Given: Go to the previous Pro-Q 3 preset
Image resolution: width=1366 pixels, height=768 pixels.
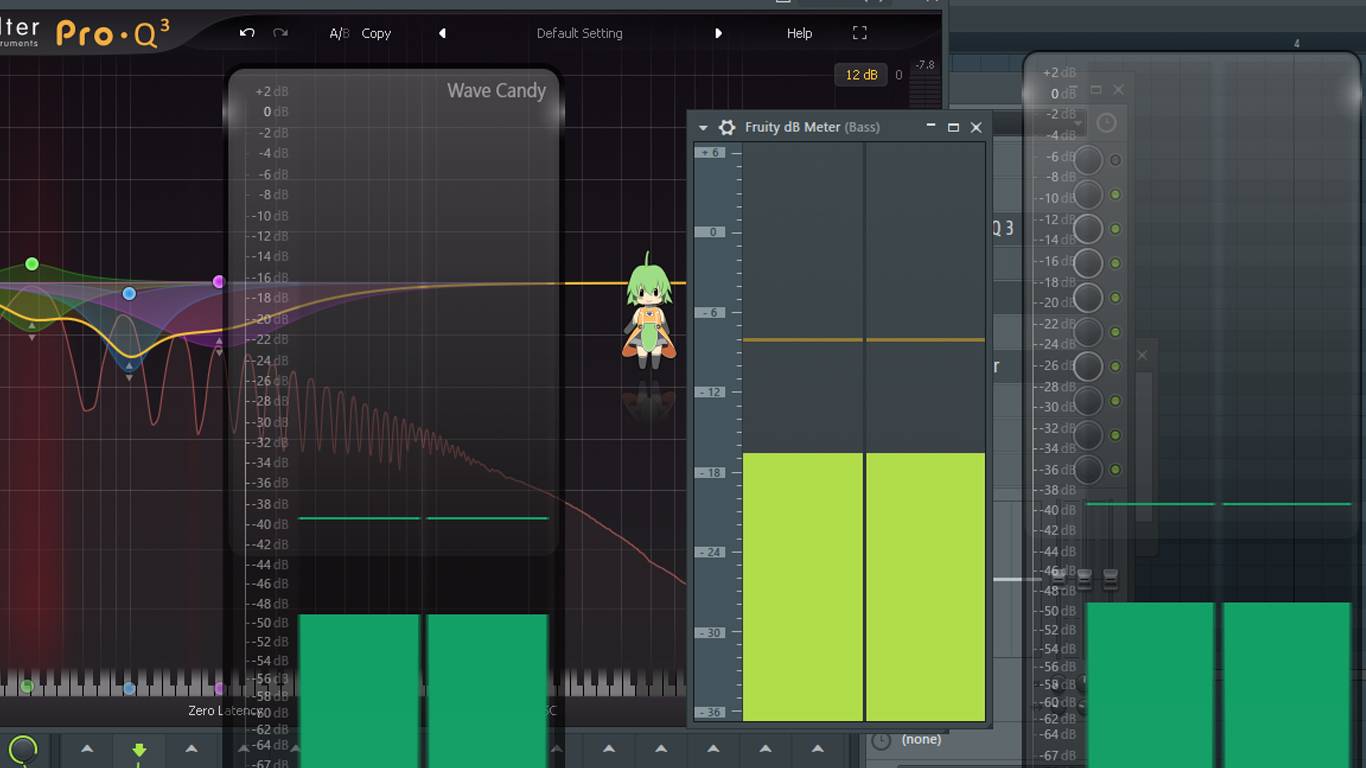Looking at the screenshot, I should tap(442, 33).
